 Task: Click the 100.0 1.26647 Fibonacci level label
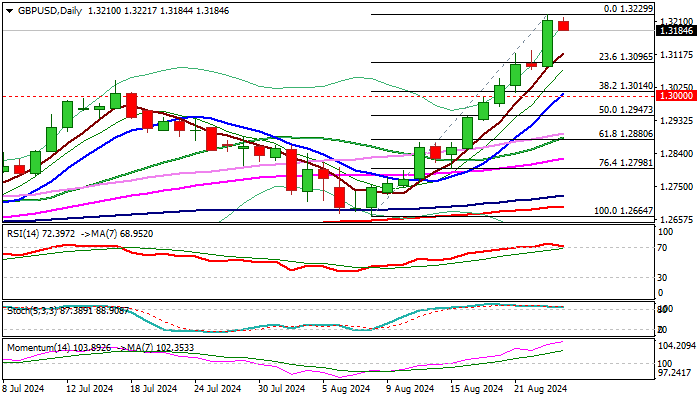click(624, 211)
